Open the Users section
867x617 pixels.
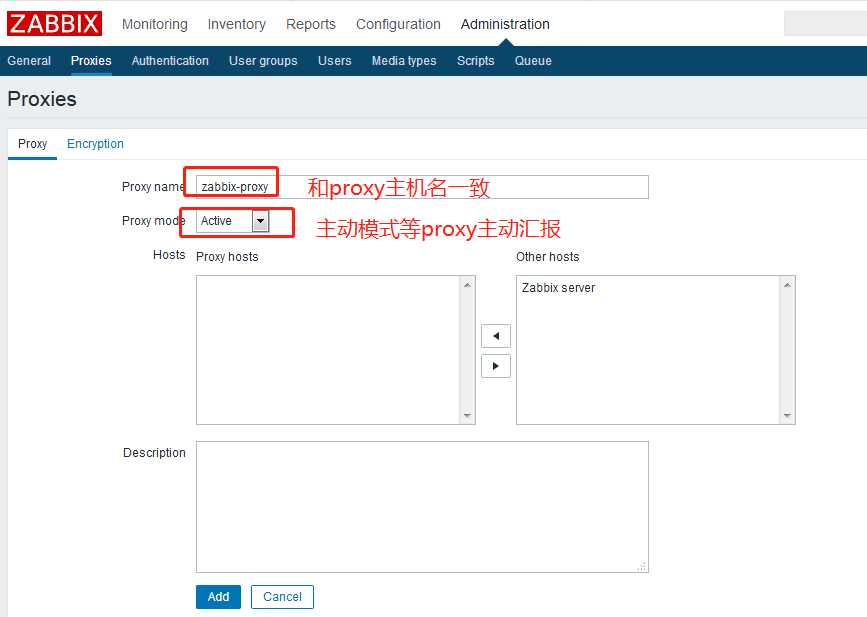[x=335, y=61]
